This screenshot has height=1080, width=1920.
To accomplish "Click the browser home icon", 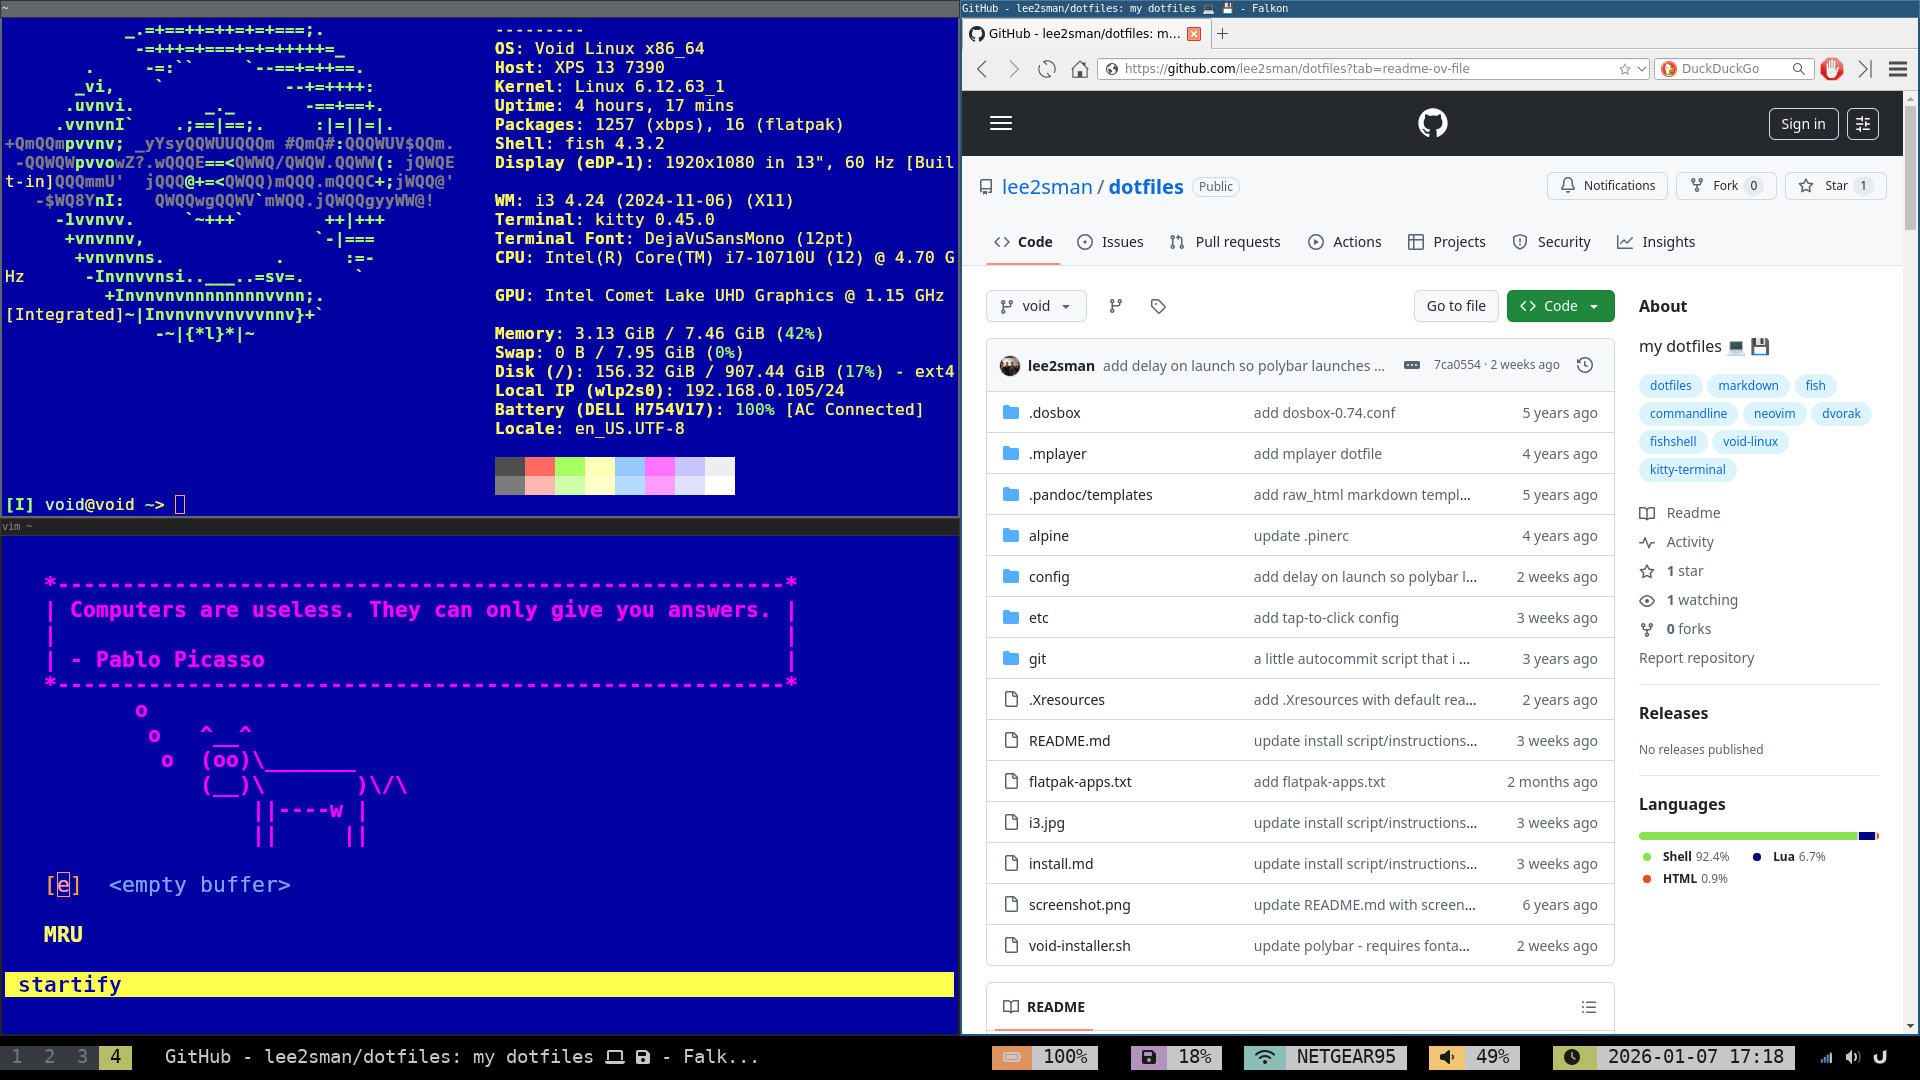I will [1080, 69].
